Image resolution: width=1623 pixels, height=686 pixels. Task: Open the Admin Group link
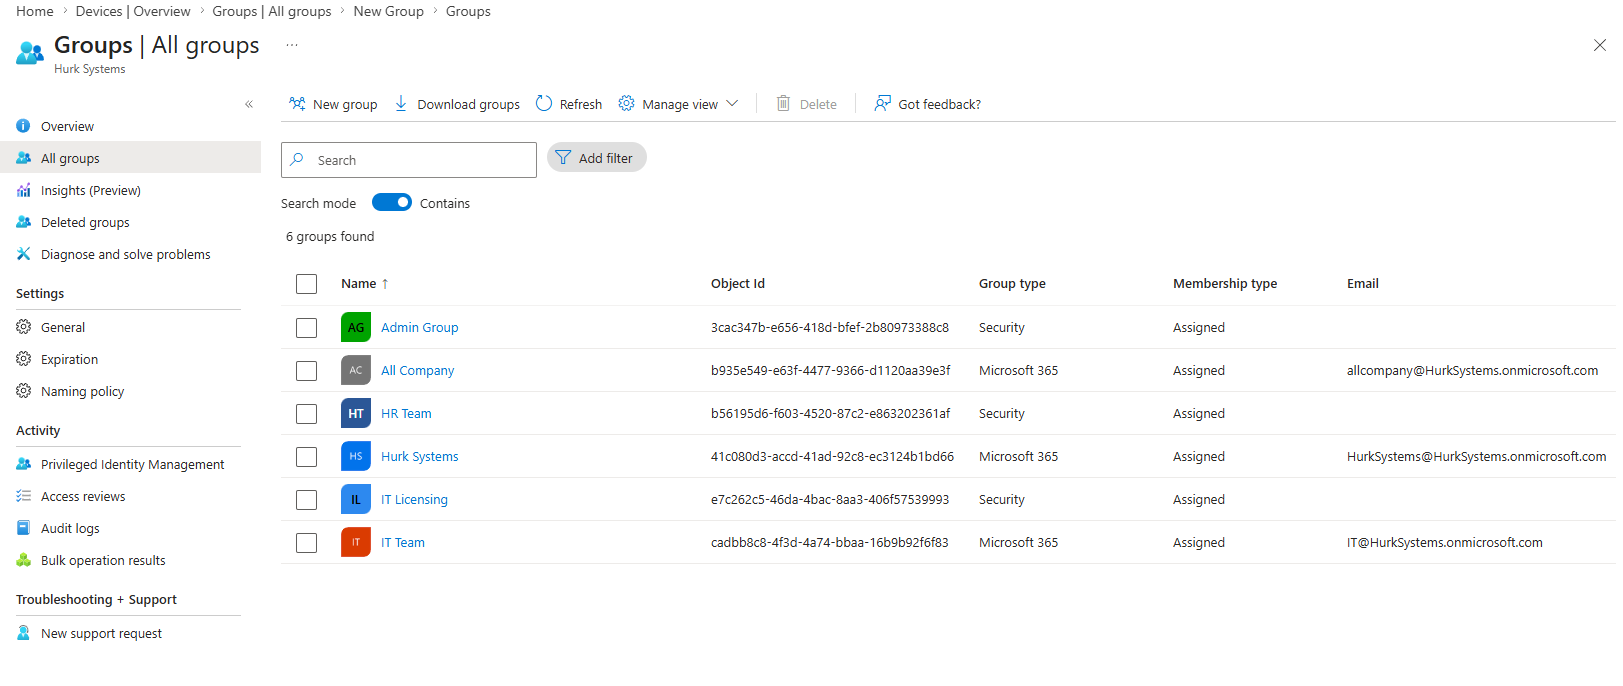click(x=419, y=327)
